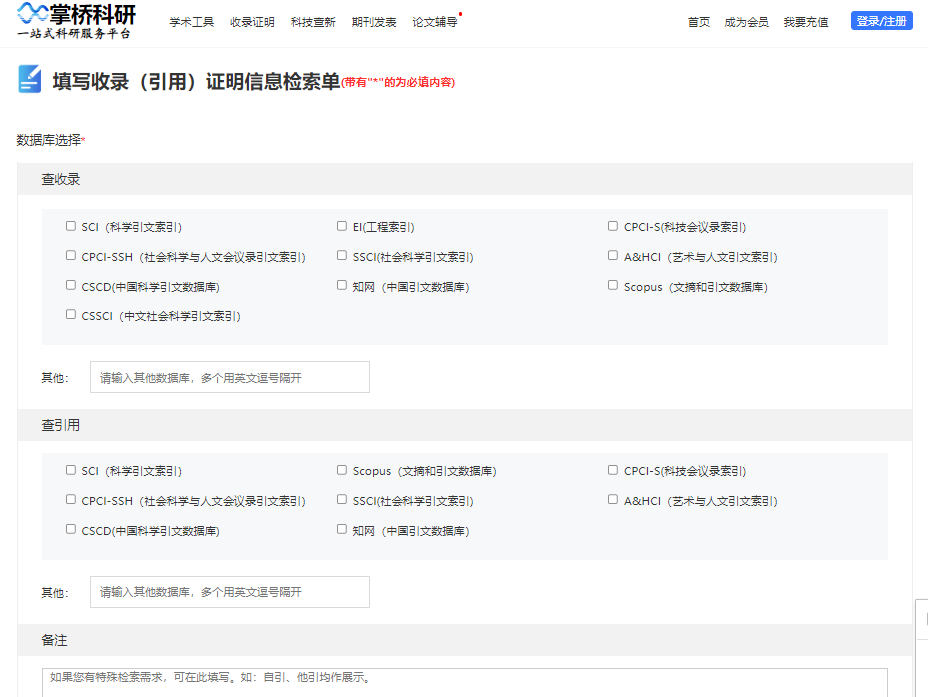Check CSSCI(中文社会科学引文索引) checkbox

[x=71, y=314]
